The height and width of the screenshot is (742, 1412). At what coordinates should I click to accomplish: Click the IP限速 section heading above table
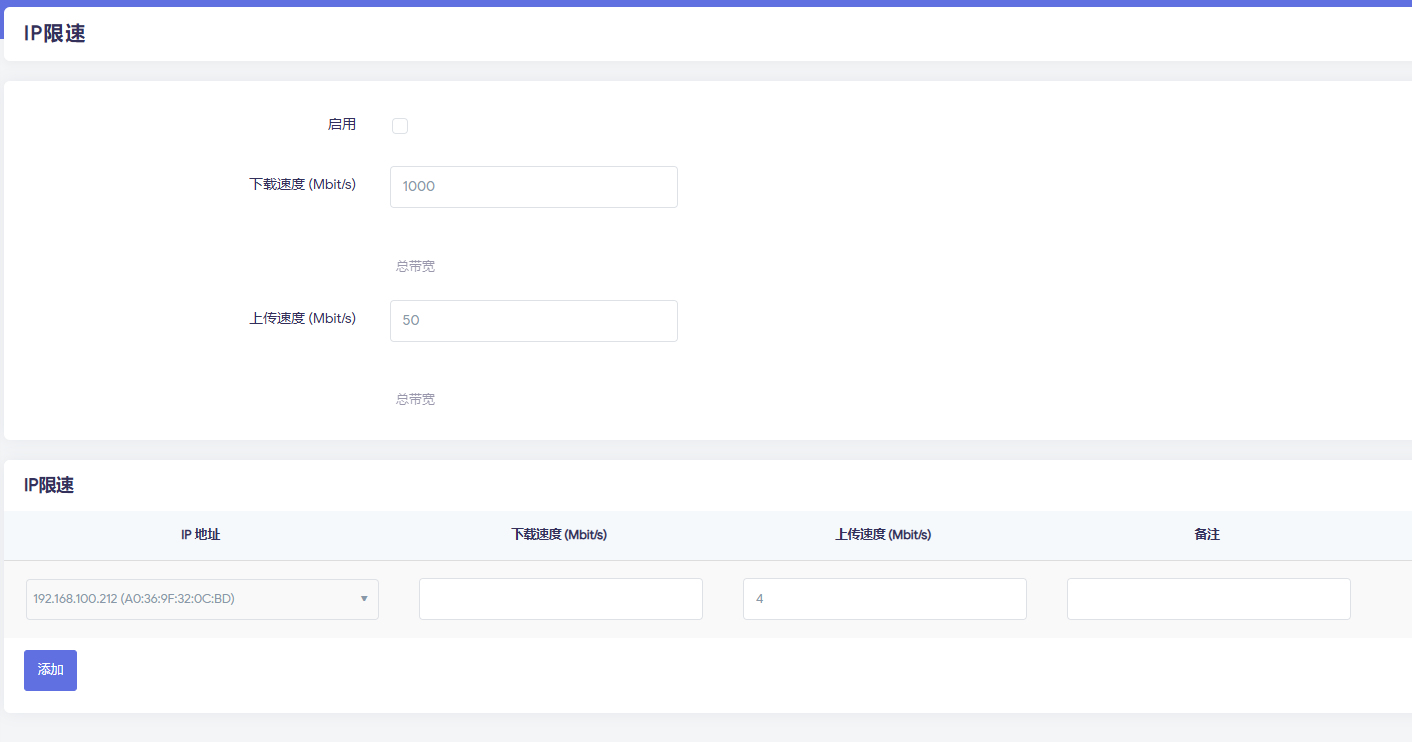(x=49, y=486)
